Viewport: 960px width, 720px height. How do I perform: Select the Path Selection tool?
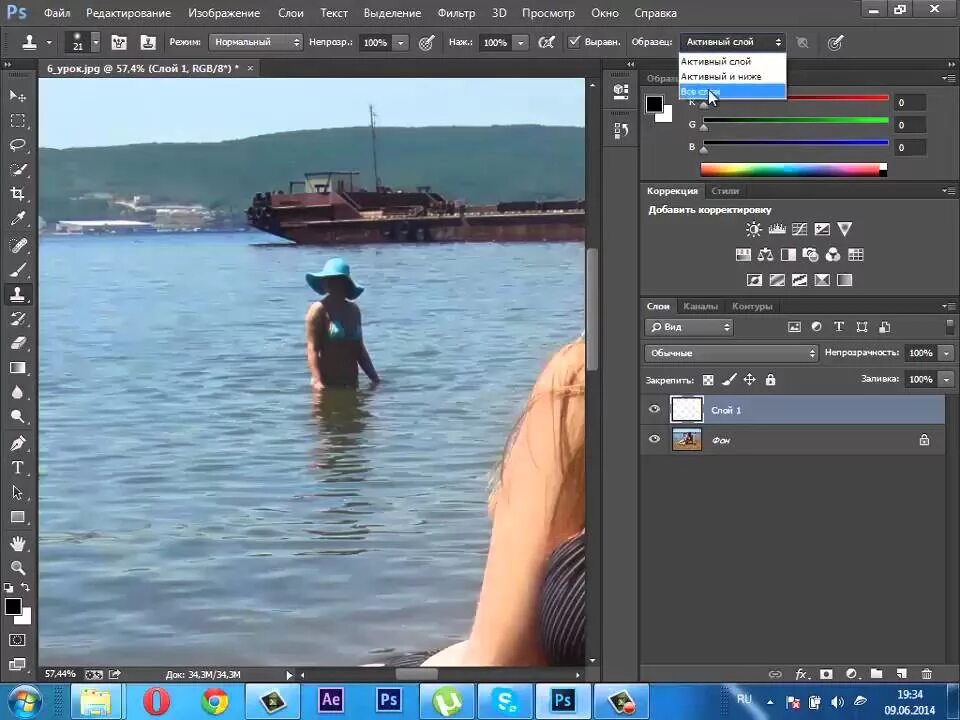click(x=17, y=492)
